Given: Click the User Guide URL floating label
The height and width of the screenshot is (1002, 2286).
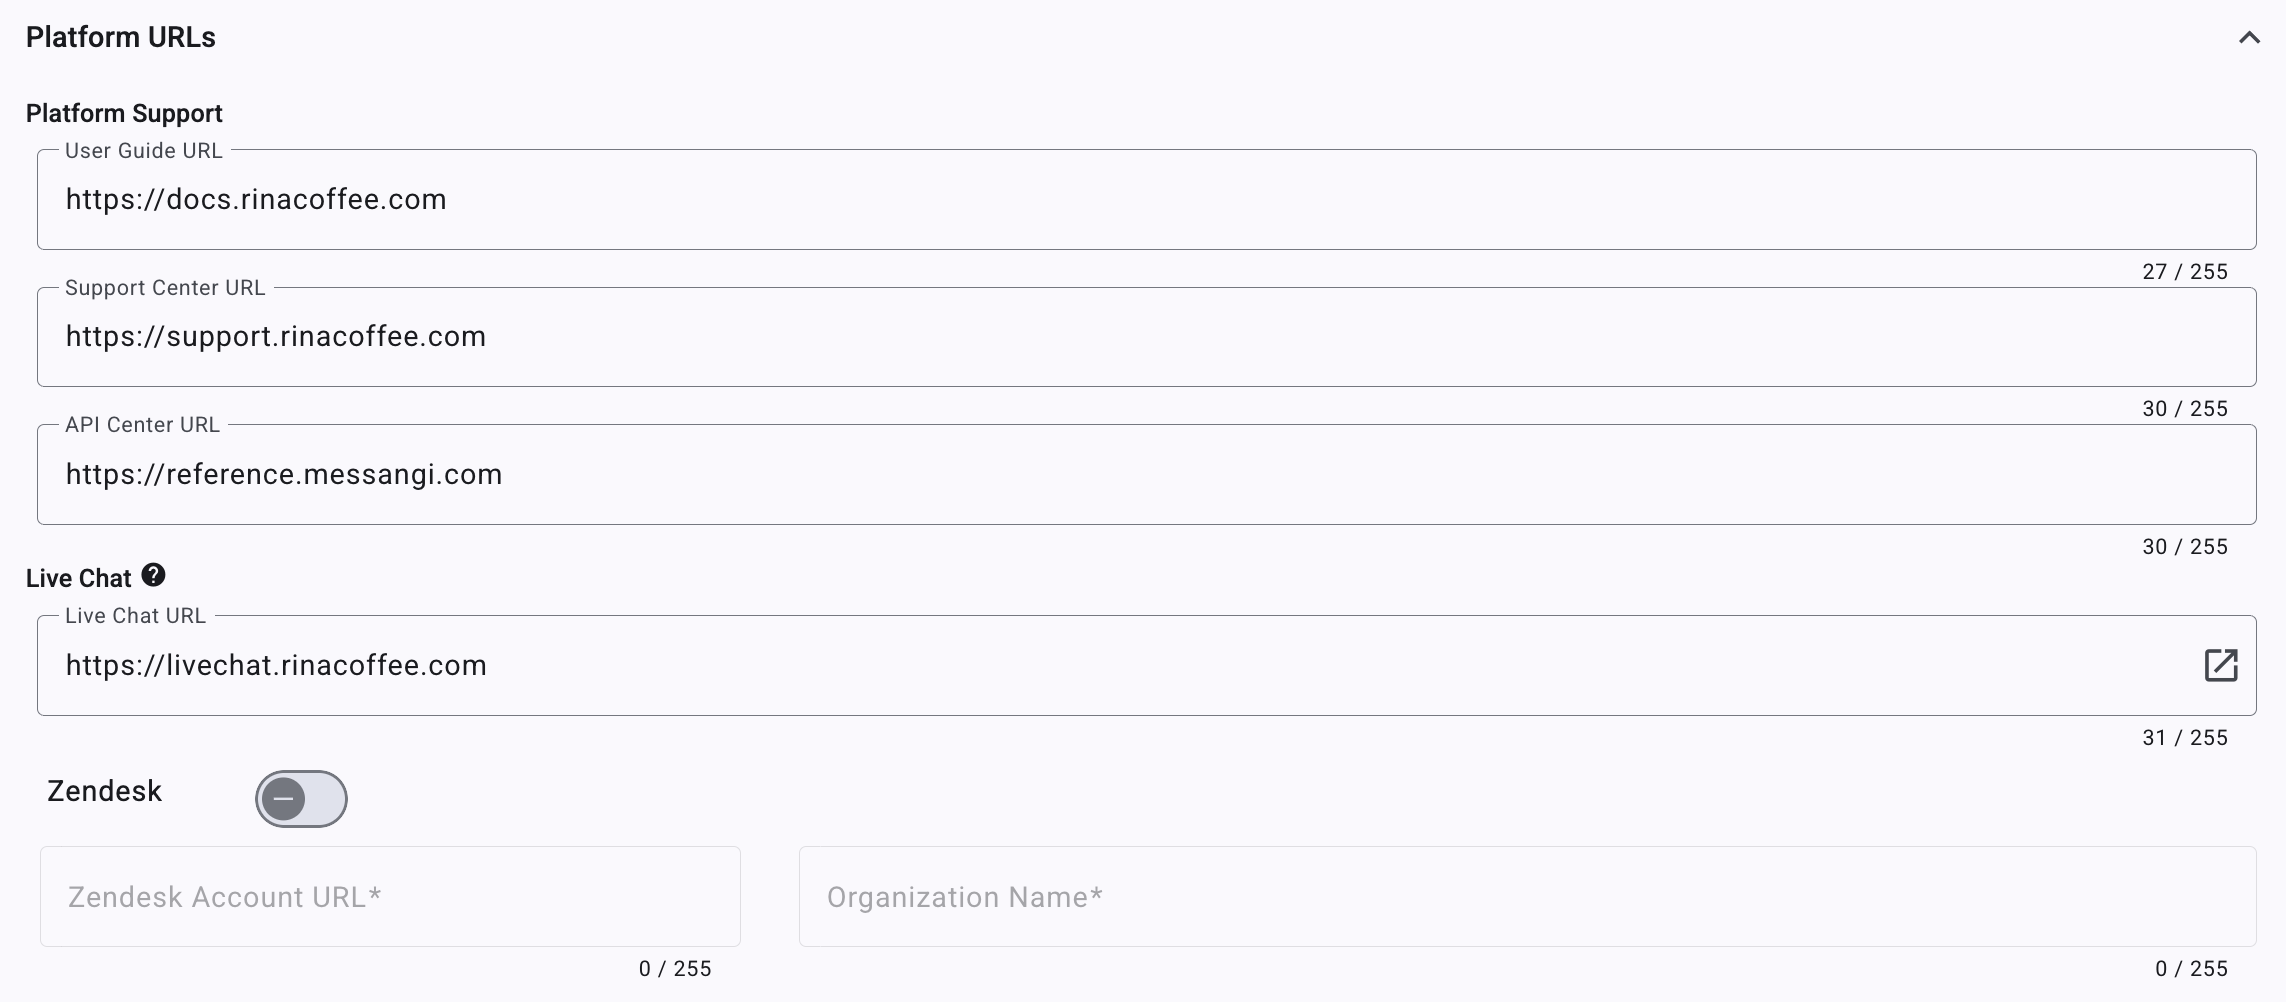Looking at the screenshot, I should (x=144, y=151).
